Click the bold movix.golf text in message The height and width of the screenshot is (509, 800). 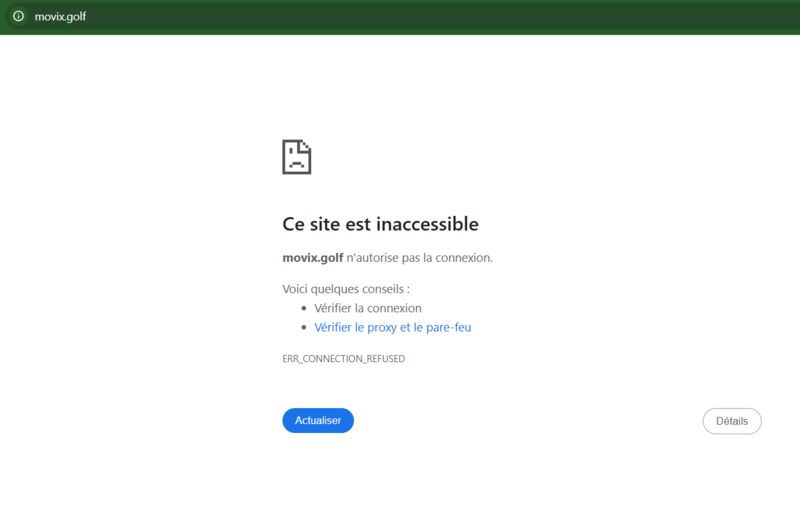(313, 258)
